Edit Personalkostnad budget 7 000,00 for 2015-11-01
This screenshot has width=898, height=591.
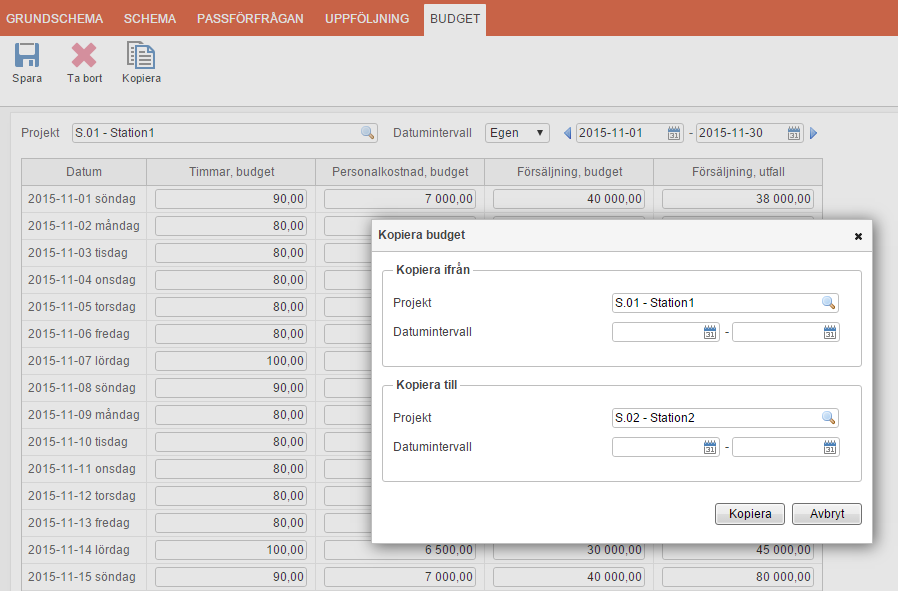click(x=400, y=199)
